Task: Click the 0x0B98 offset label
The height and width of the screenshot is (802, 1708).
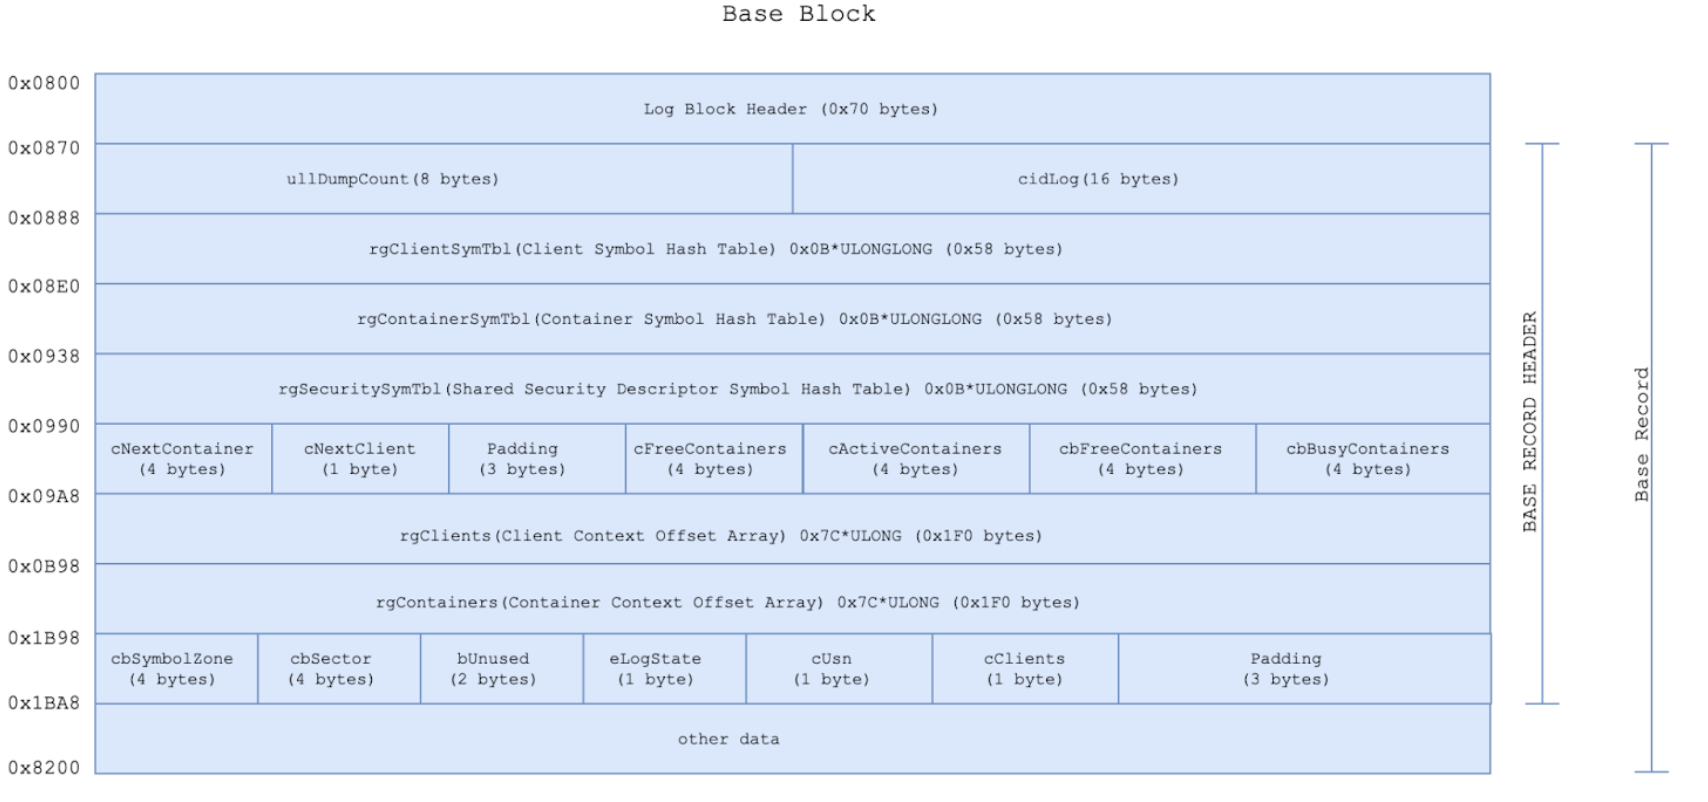Action: coord(44,566)
